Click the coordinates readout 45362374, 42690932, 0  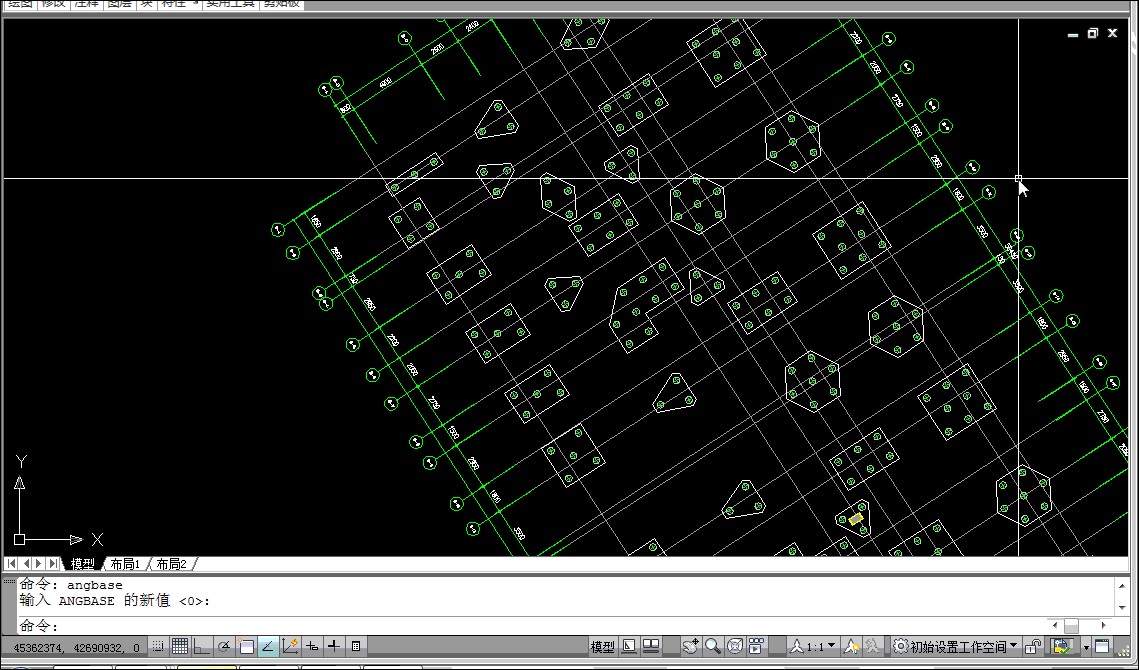(76, 647)
